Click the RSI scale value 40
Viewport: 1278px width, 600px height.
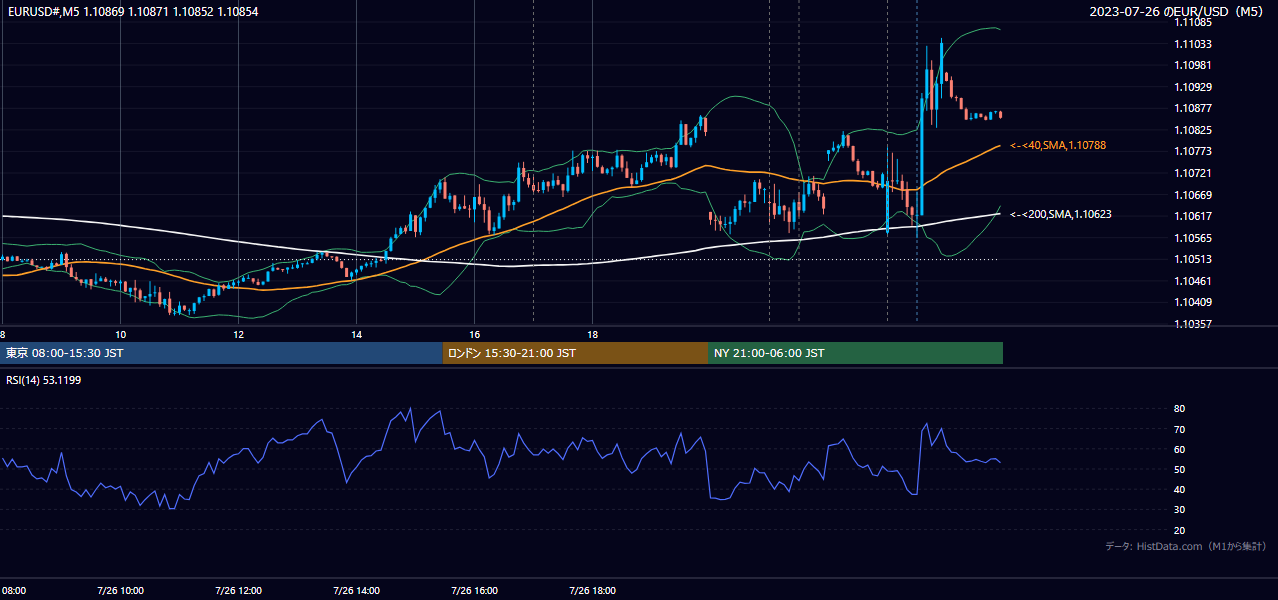click(x=1179, y=489)
